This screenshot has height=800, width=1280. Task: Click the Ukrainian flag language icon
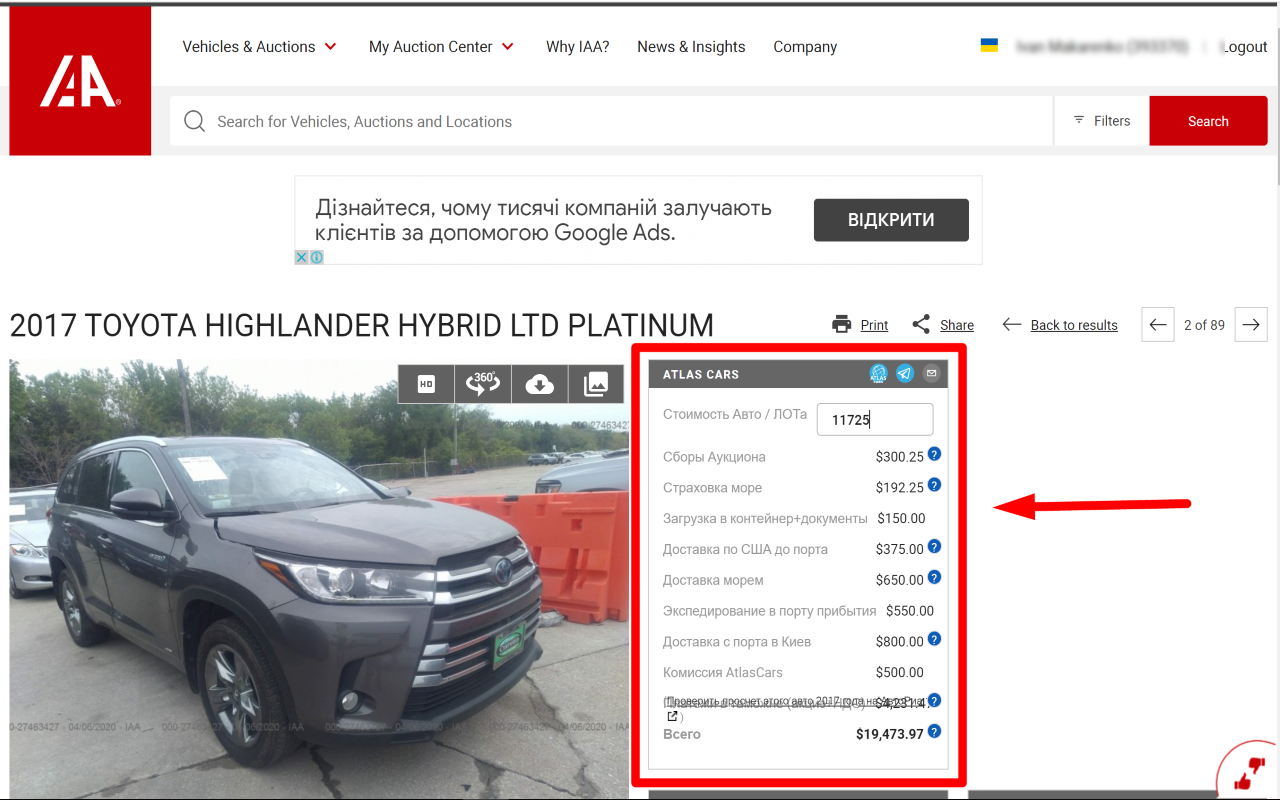989,45
